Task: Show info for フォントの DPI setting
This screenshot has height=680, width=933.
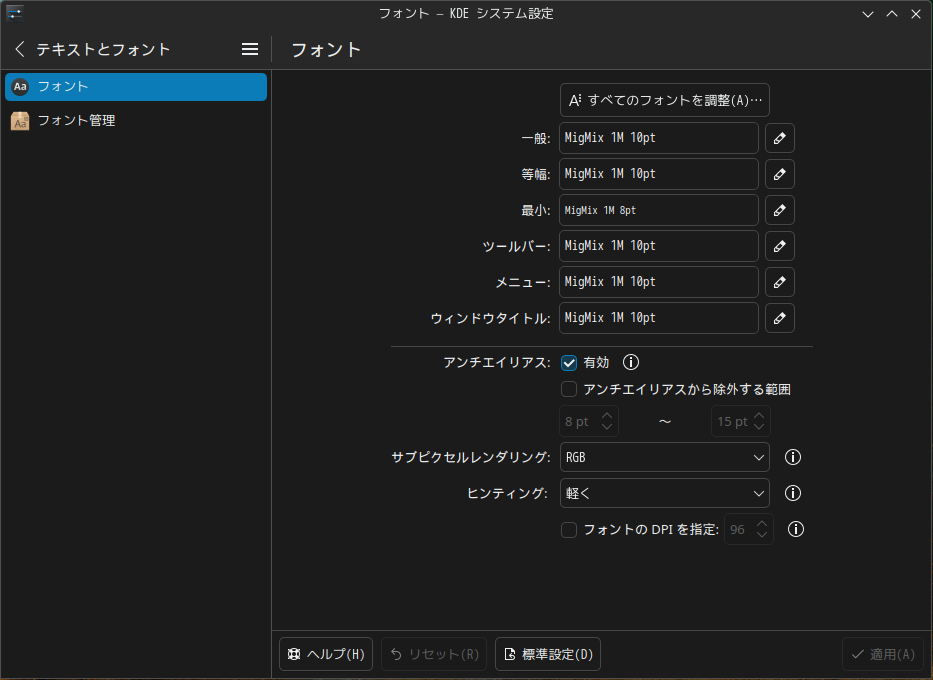Action: [796, 529]
